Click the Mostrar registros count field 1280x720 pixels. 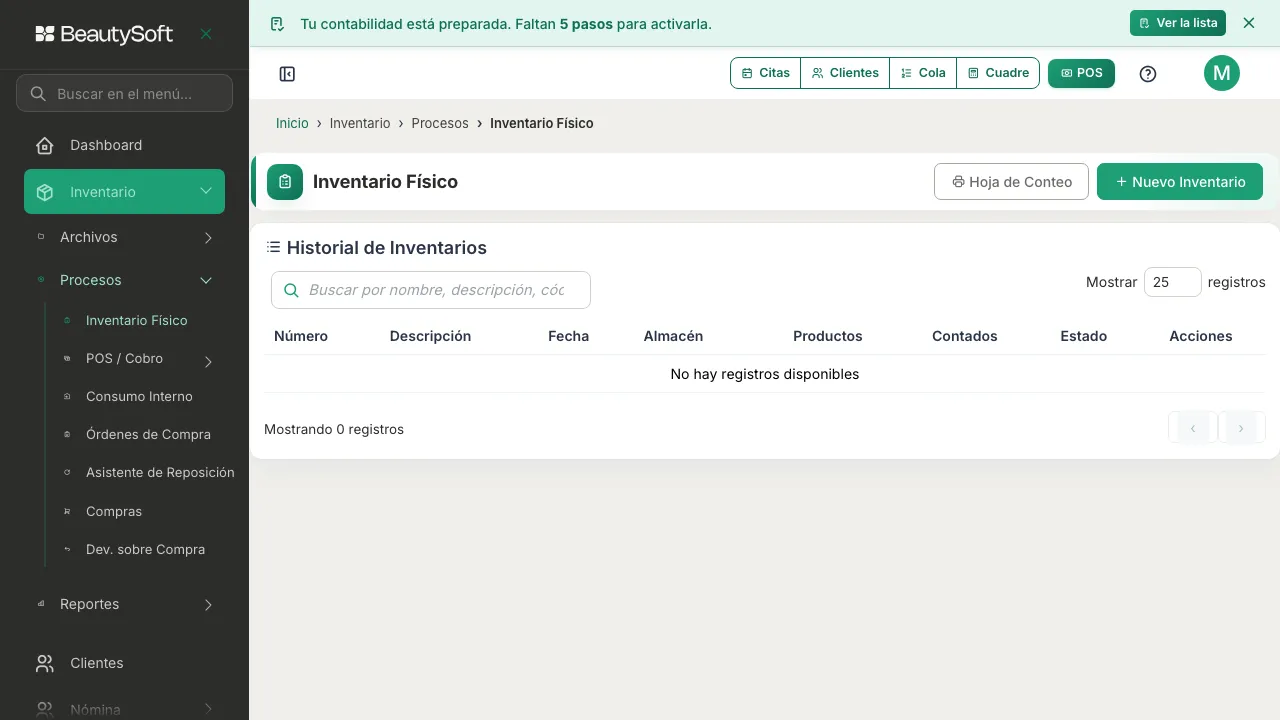tap(1172, 282)
